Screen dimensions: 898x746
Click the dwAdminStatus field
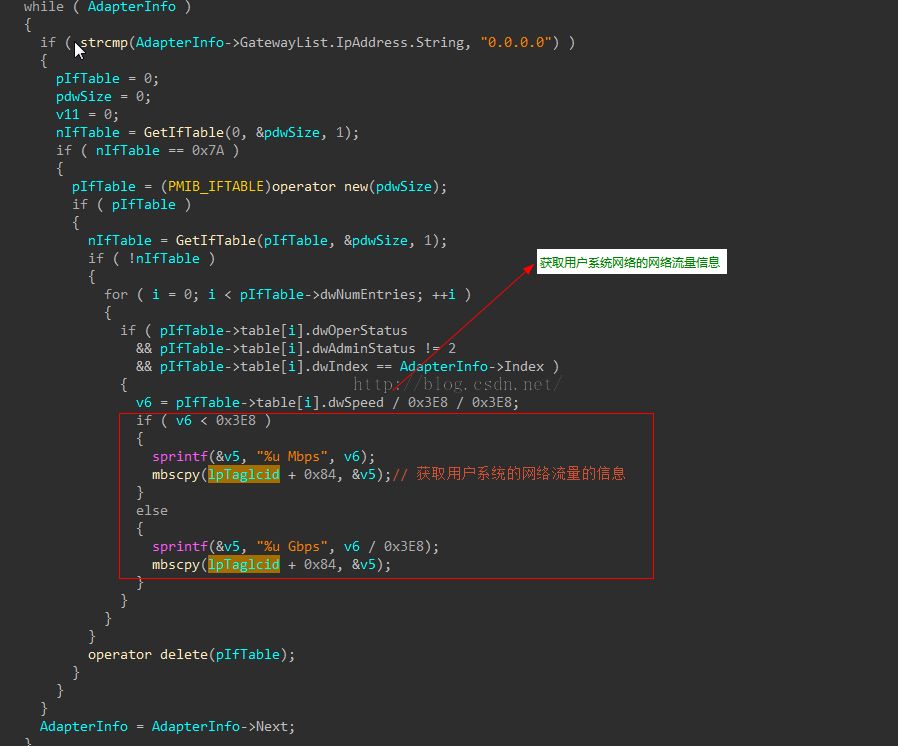point(363,348)
